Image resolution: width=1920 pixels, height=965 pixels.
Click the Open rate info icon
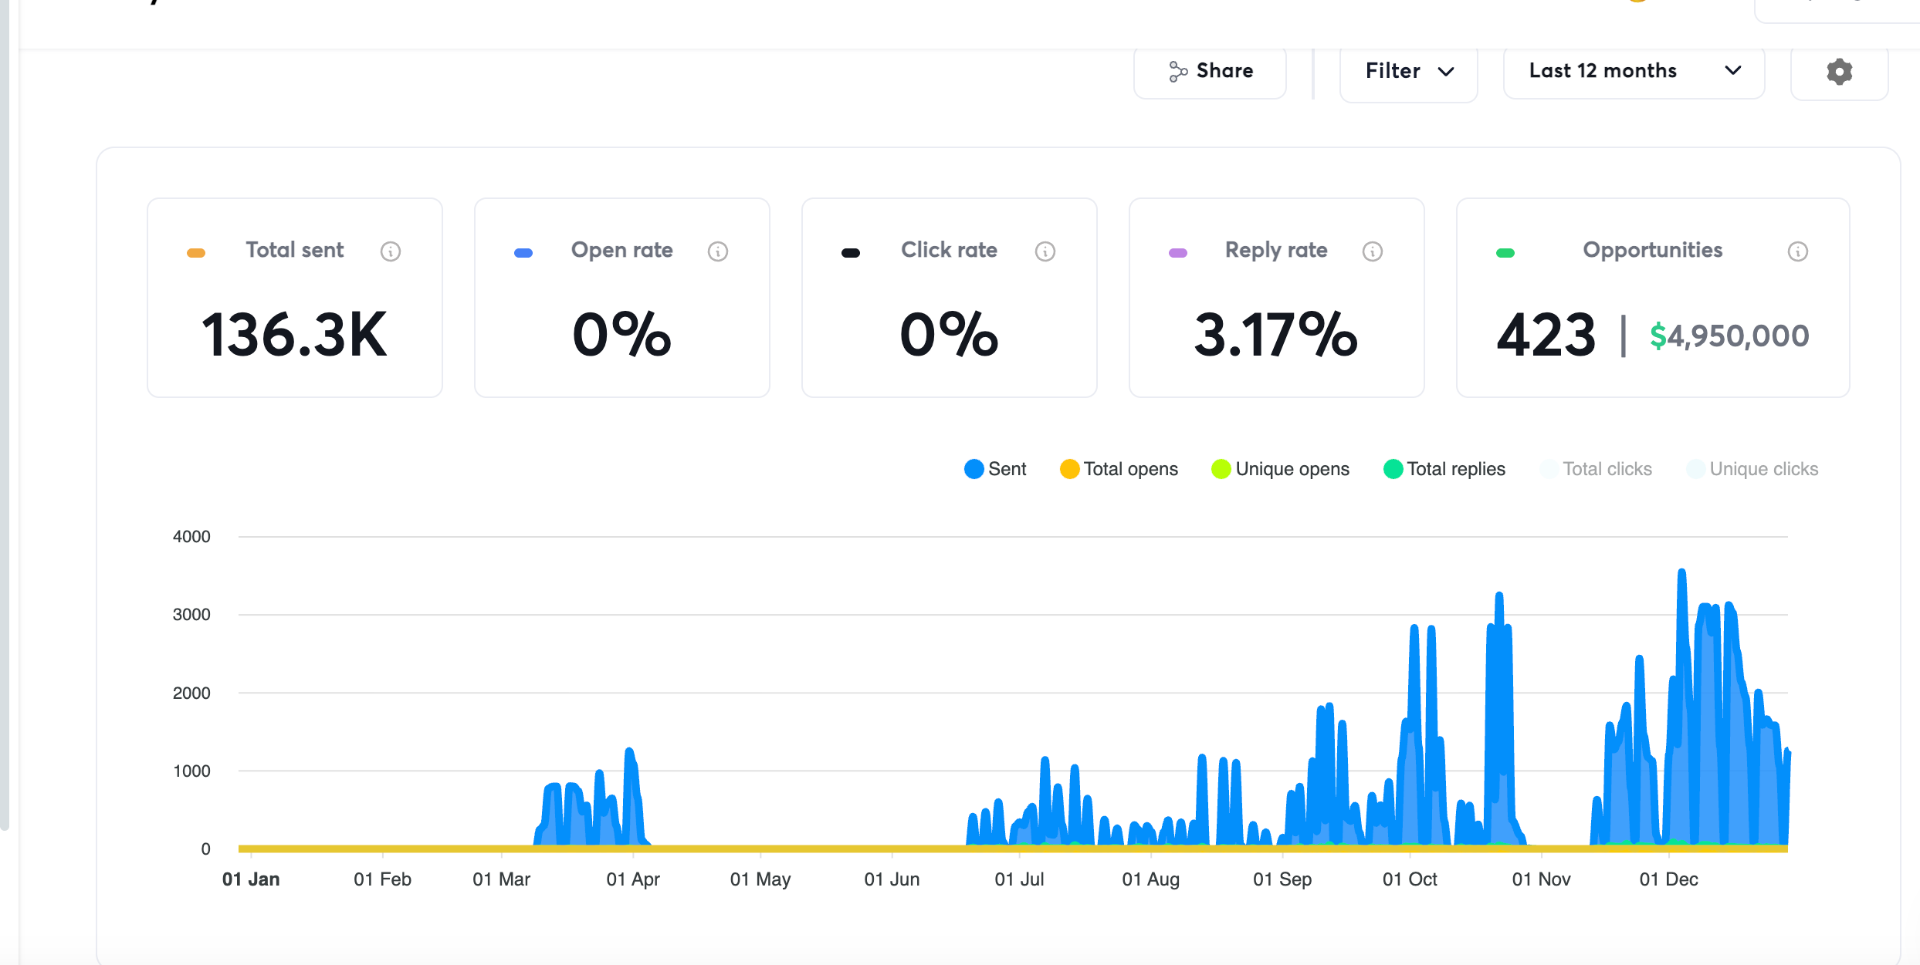(x=718, y=251)
